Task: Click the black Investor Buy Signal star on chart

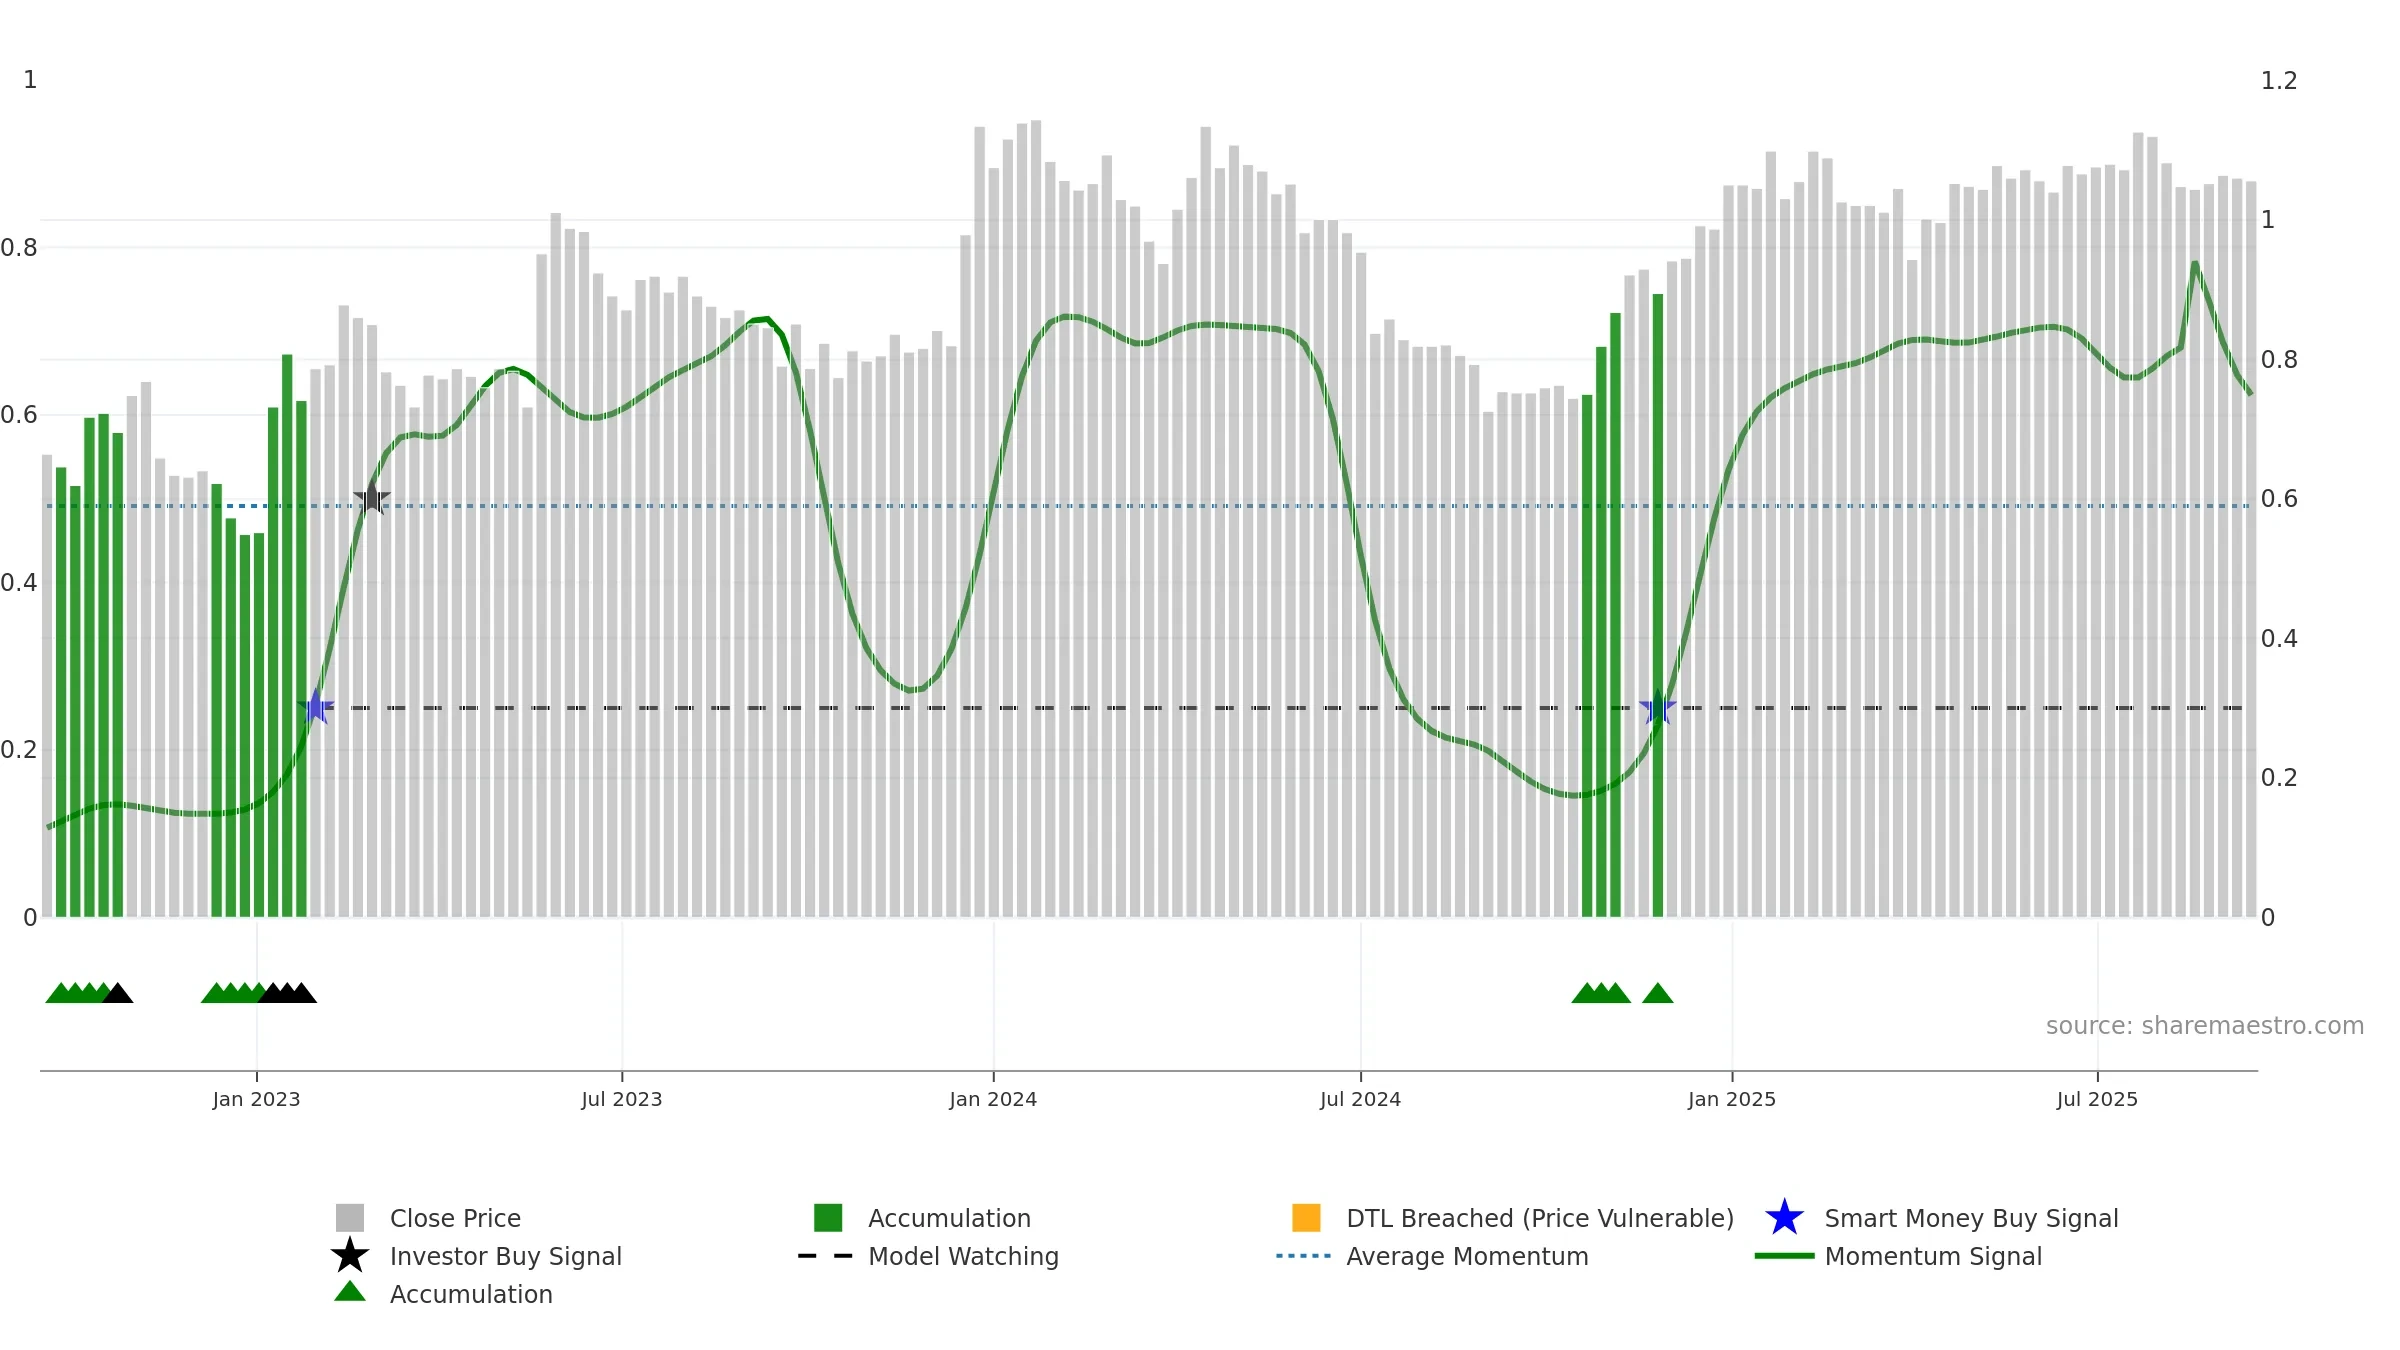Action: point(372,497)
